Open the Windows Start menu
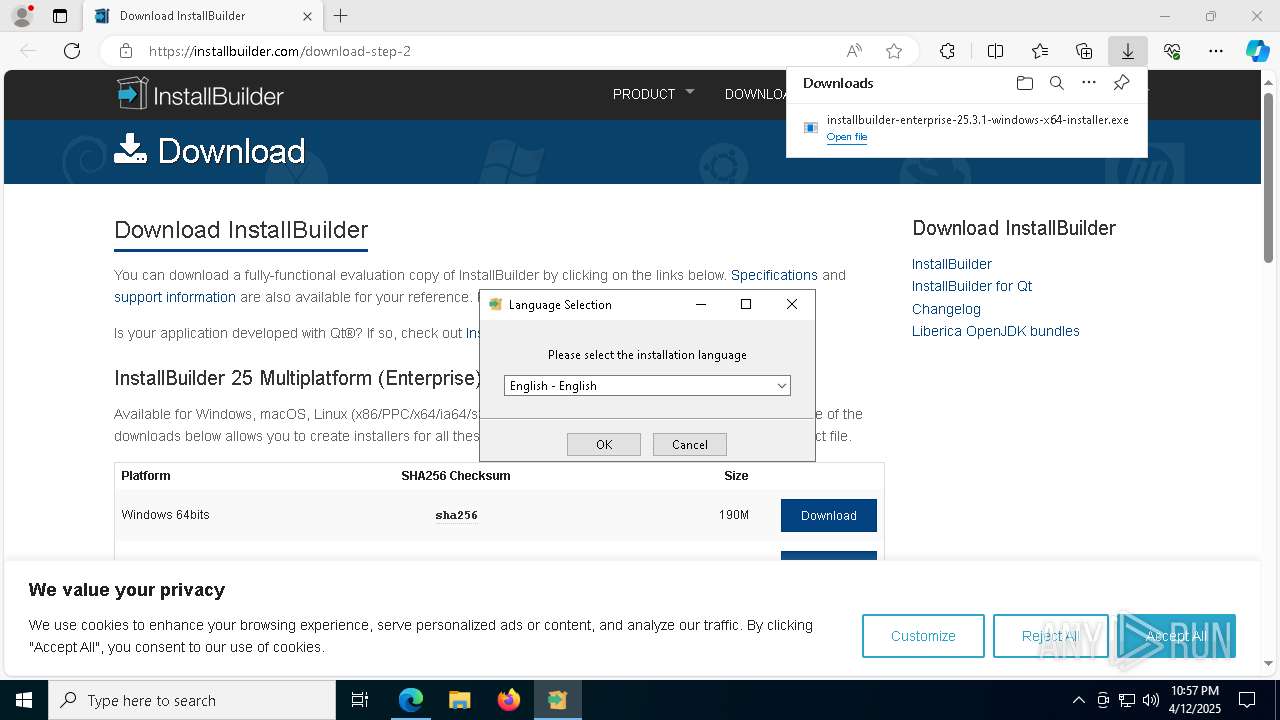The width and height of the screenshot is (1280, 720). coord(24,700)
